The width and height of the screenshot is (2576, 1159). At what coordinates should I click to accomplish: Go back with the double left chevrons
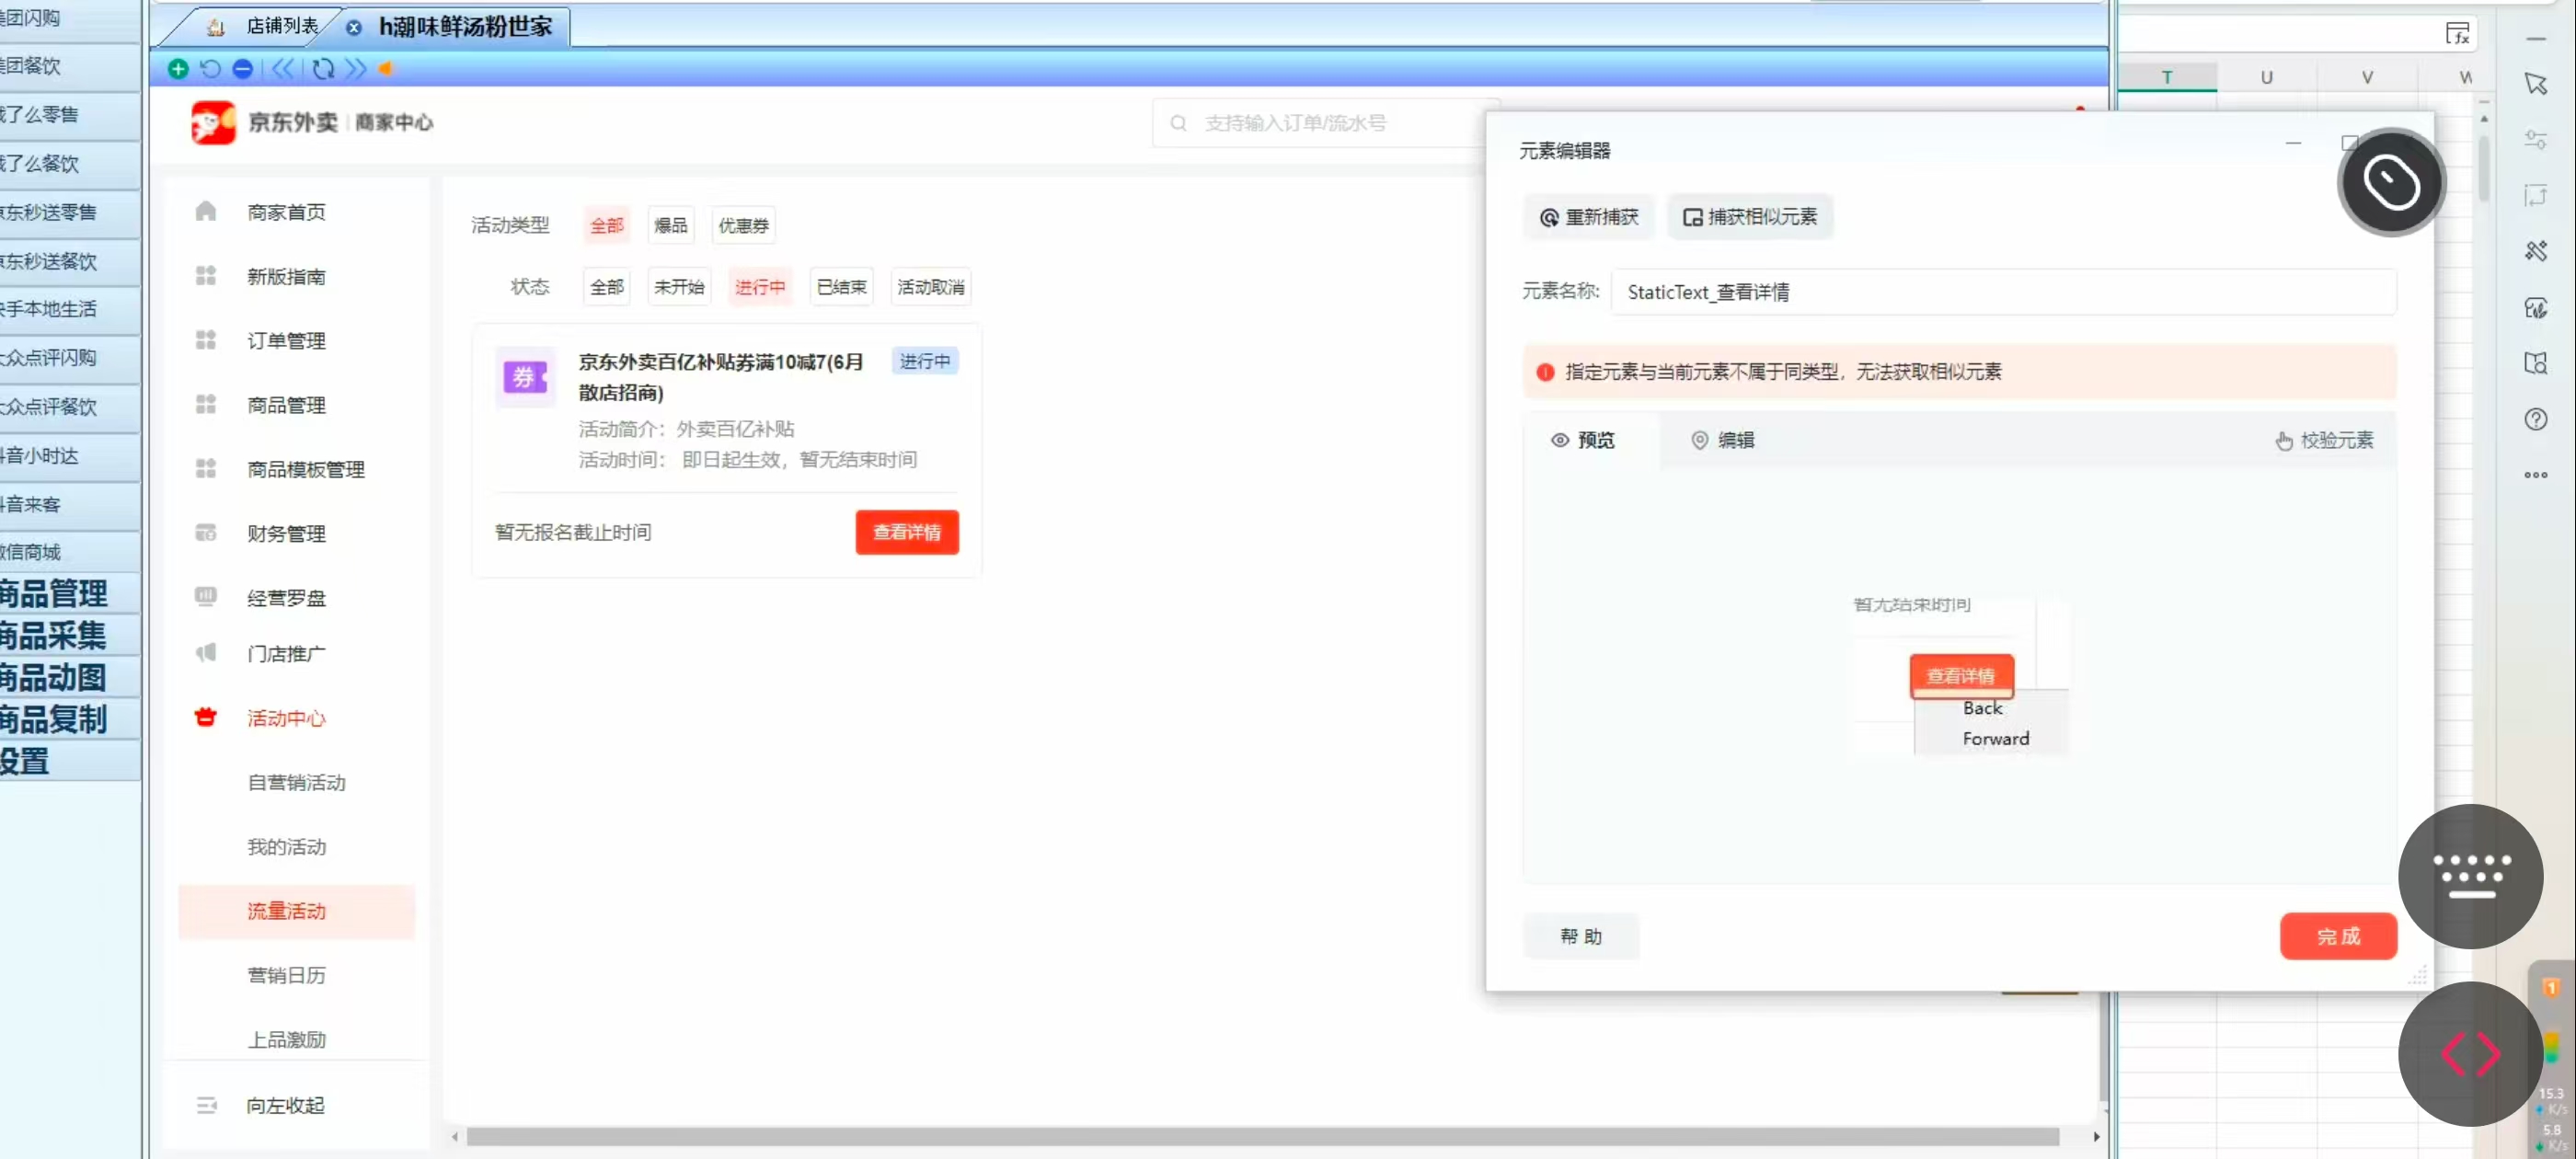pos(283,68)
